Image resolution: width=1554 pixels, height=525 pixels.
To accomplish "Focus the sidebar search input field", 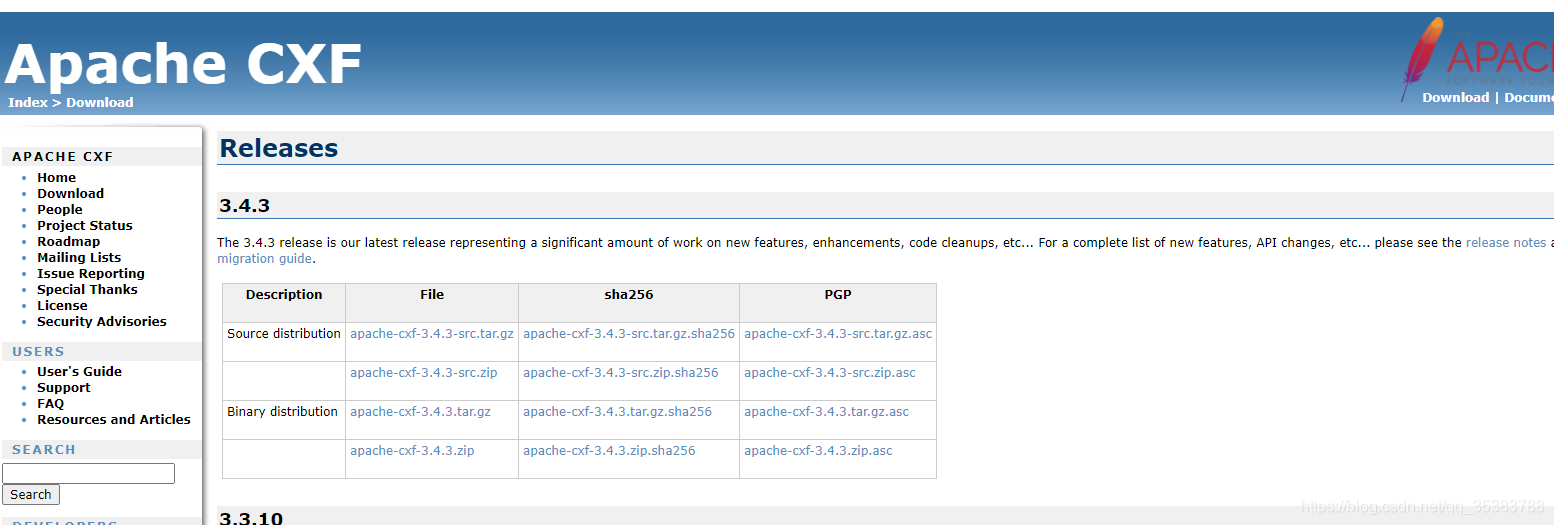I will [x=88, y=473].
